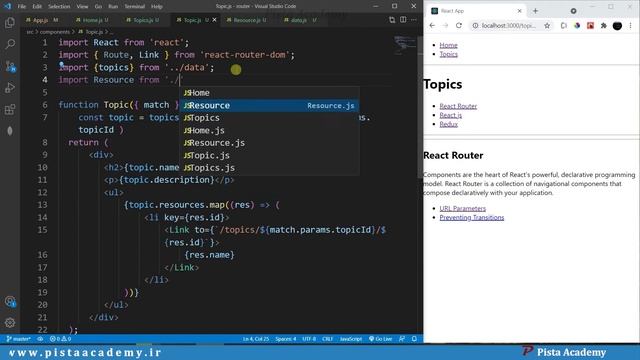This screenshot has width=640, height=360.
Task: Select Home.js suggestion in autocomplete
Action: (269, 131)
